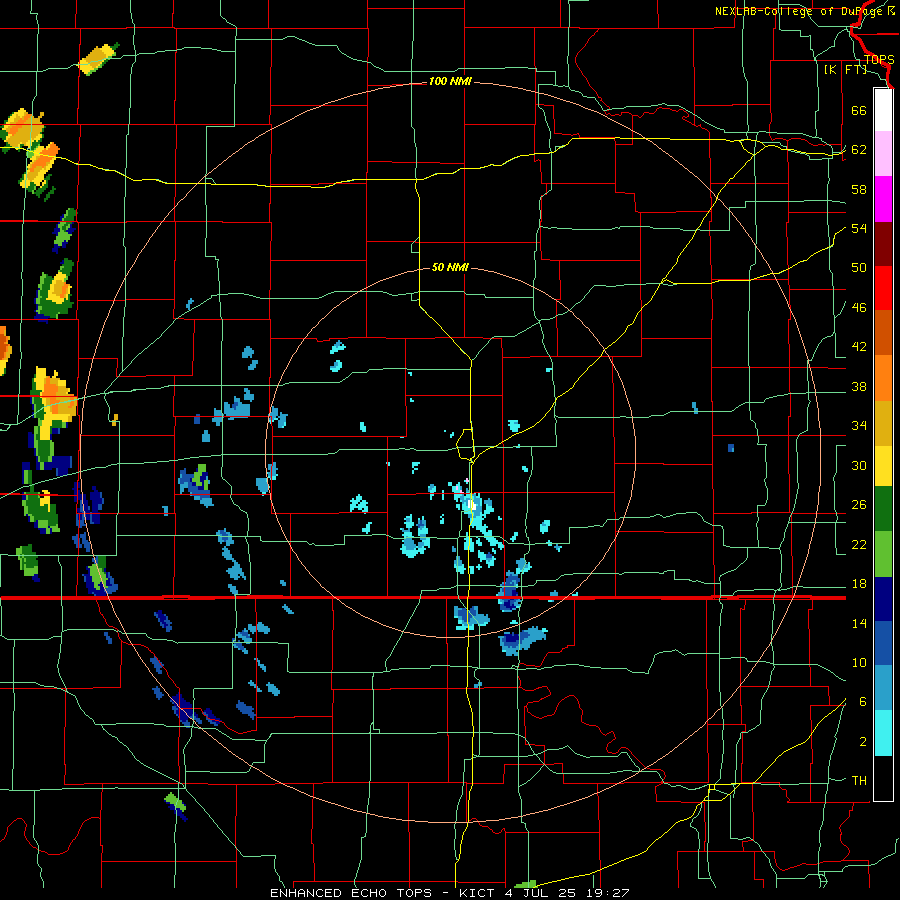900x900 pixels.
Task: Click the bright red legend swatch
Action: coord(883,288)
